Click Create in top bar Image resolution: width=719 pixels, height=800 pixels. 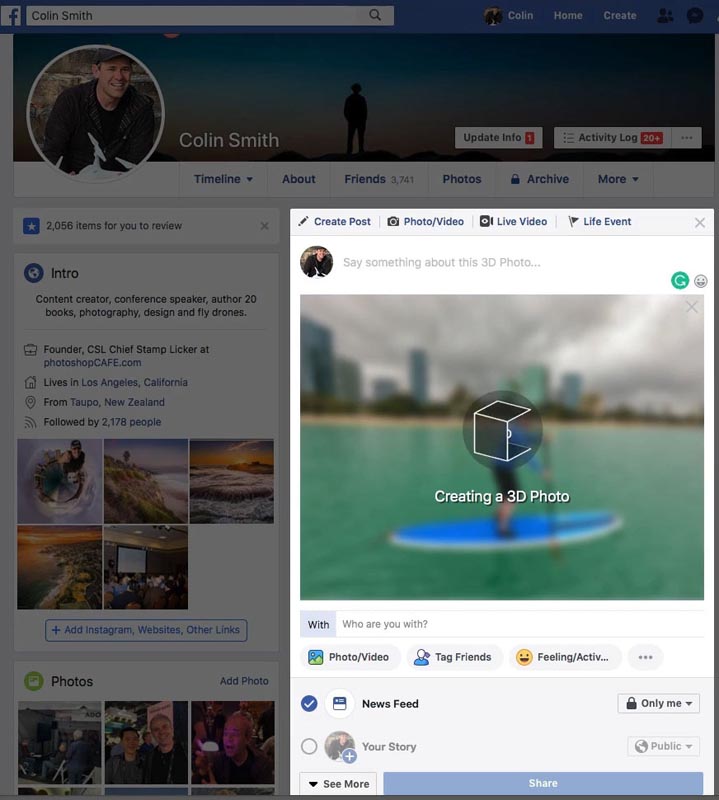pos(619,16)
